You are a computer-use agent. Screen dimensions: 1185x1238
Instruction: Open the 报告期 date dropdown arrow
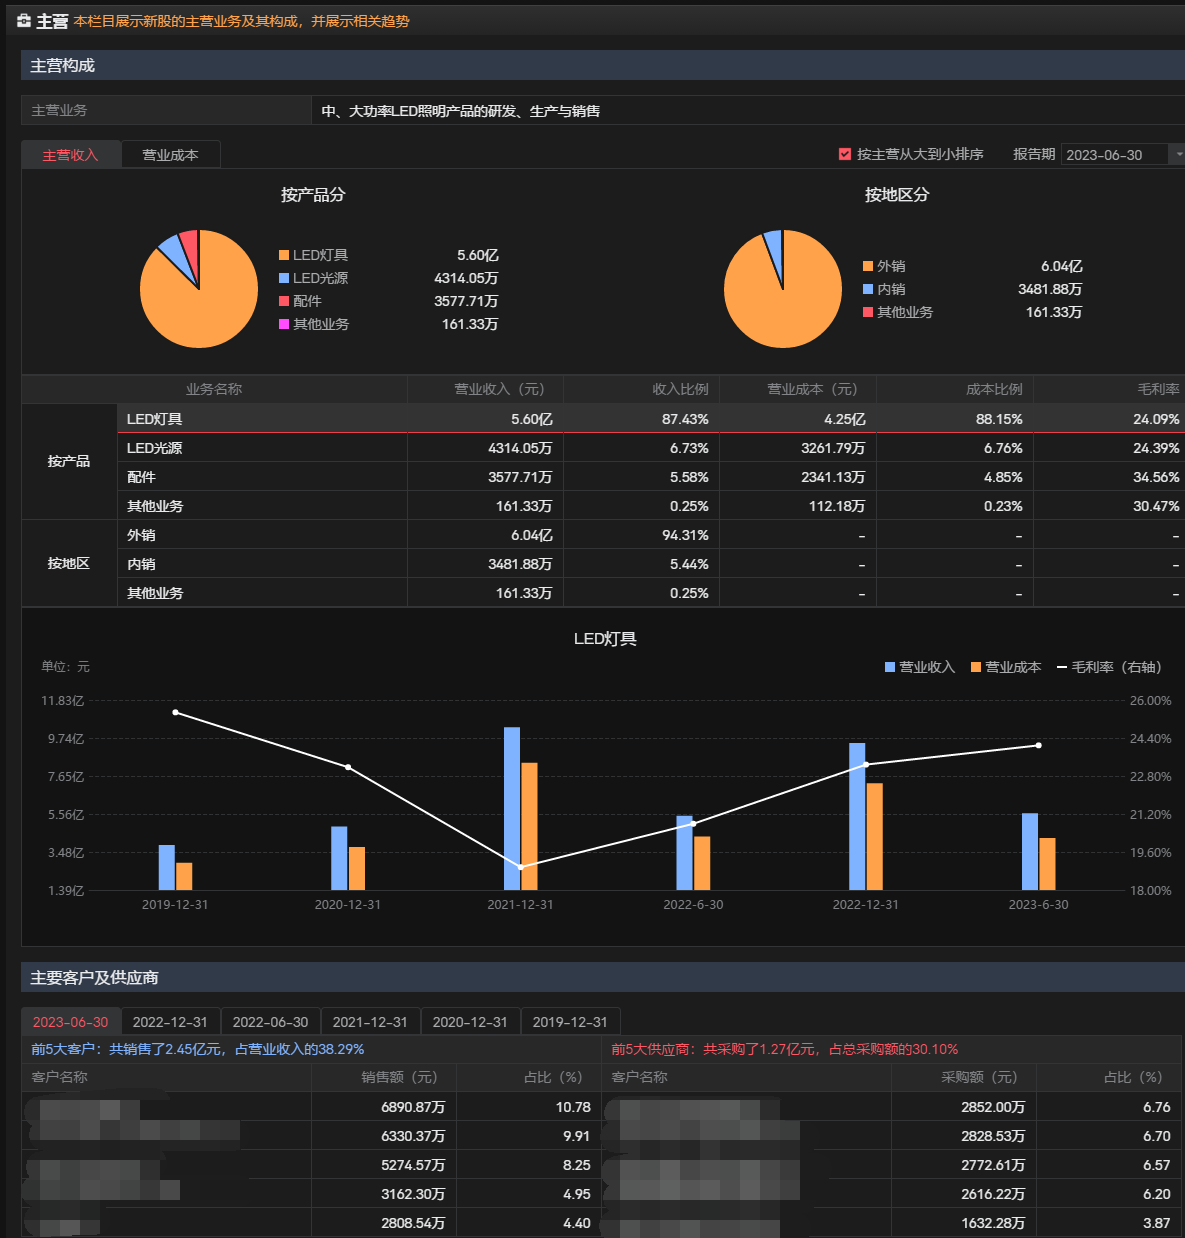tap(1178, 154)
